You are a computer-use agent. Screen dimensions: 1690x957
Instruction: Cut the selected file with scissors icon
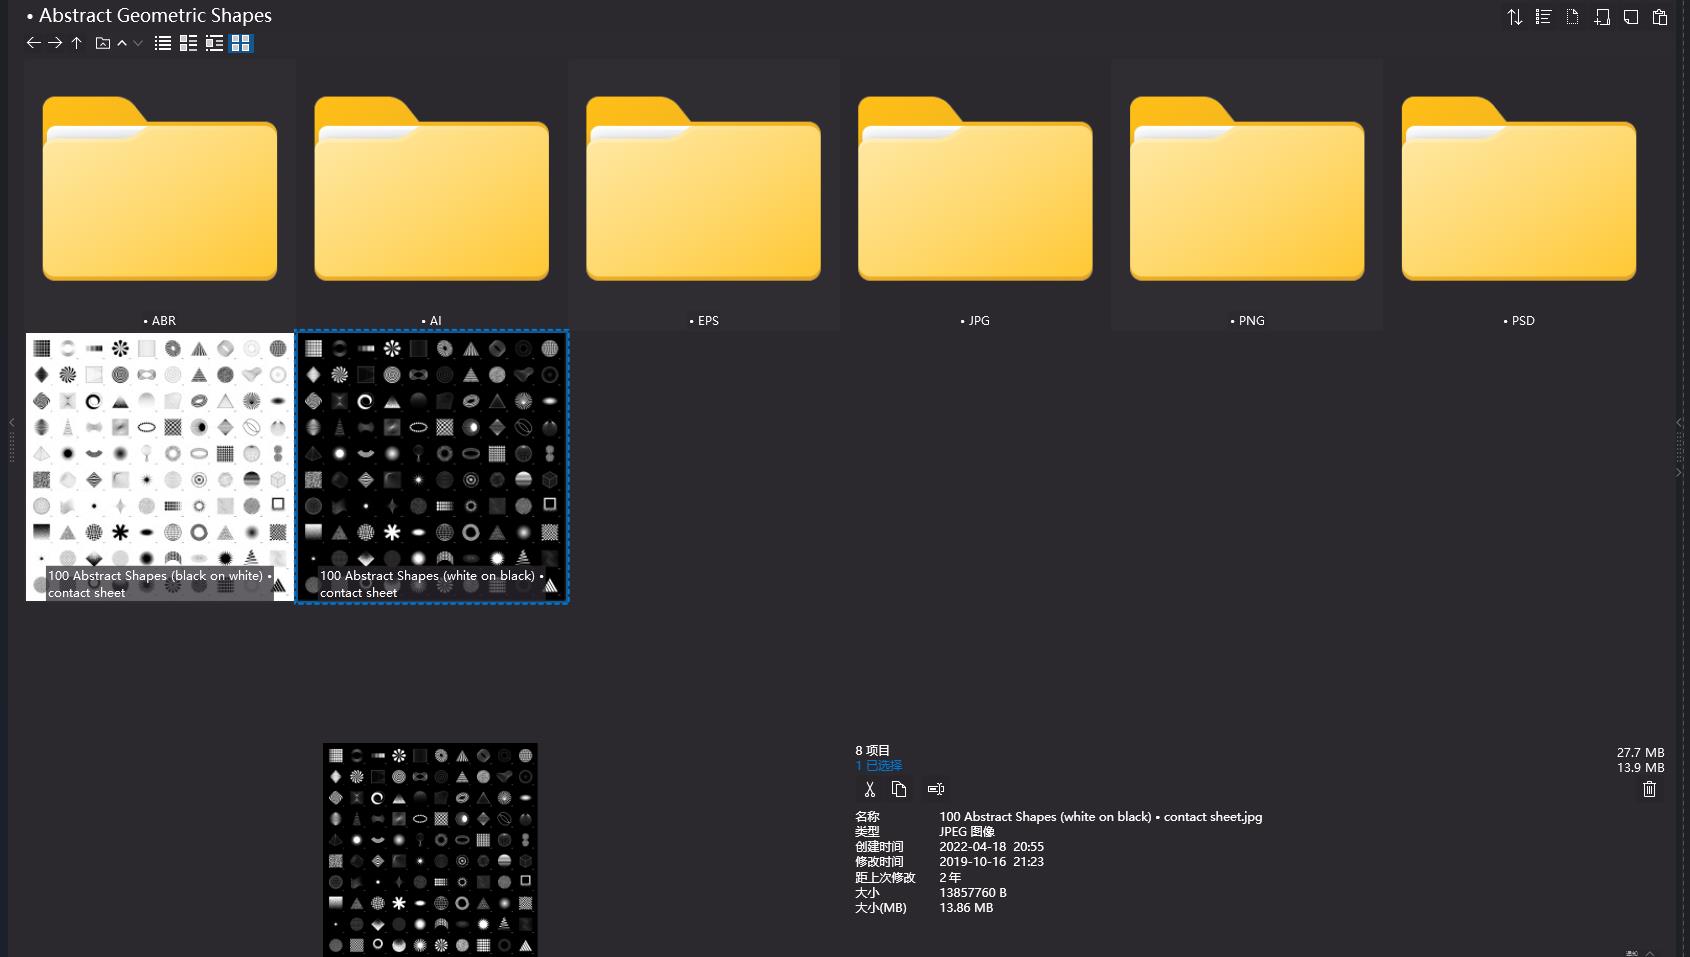pos(869,789)
